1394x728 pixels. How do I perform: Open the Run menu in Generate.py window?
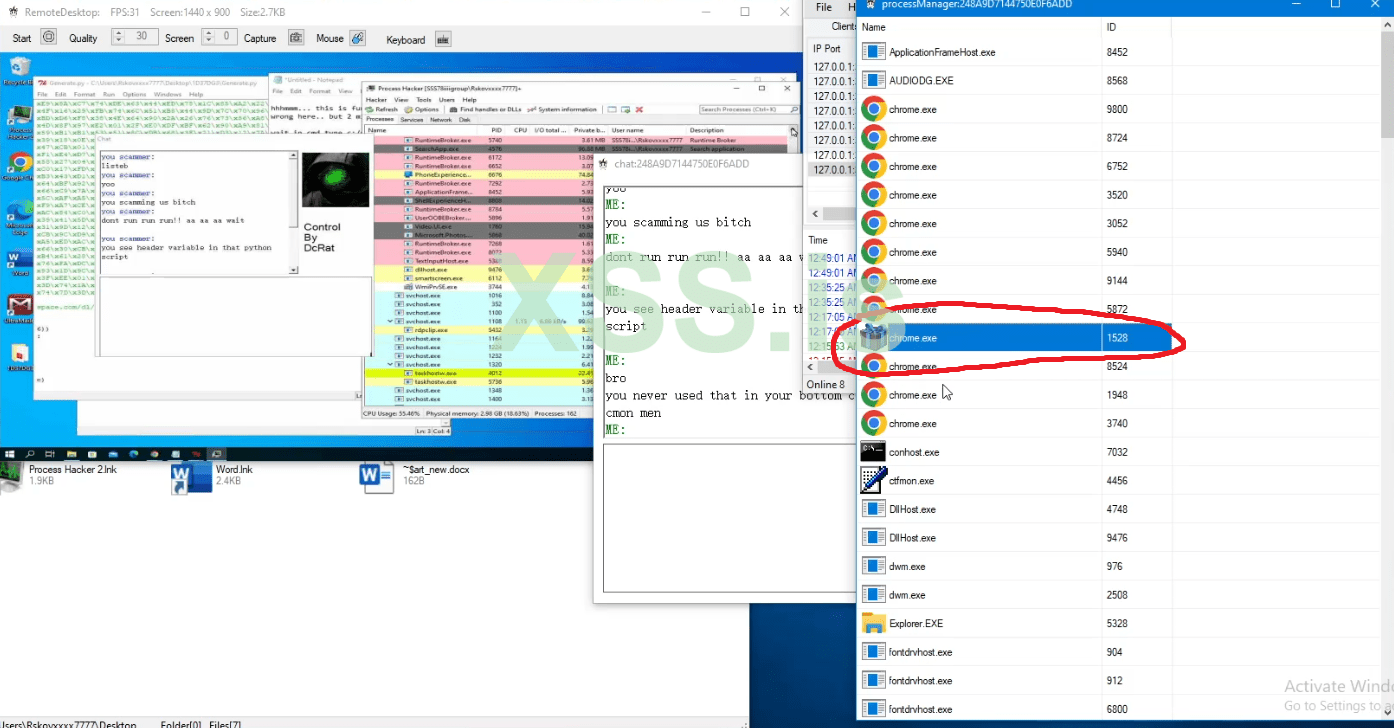(x=109, y=93)
